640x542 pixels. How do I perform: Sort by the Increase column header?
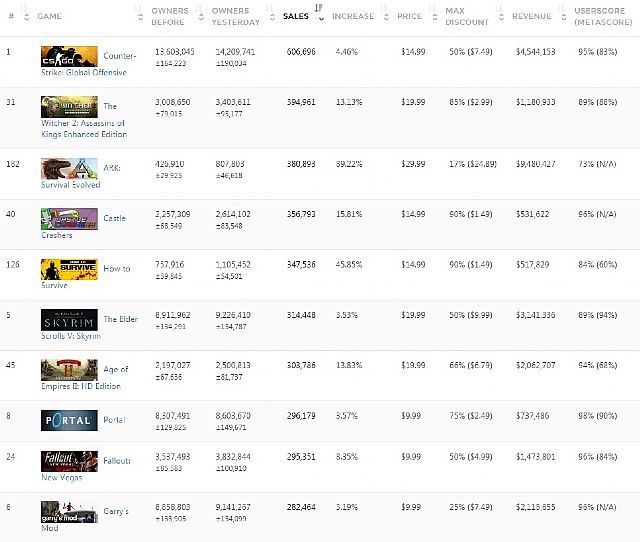pos(353,16)
